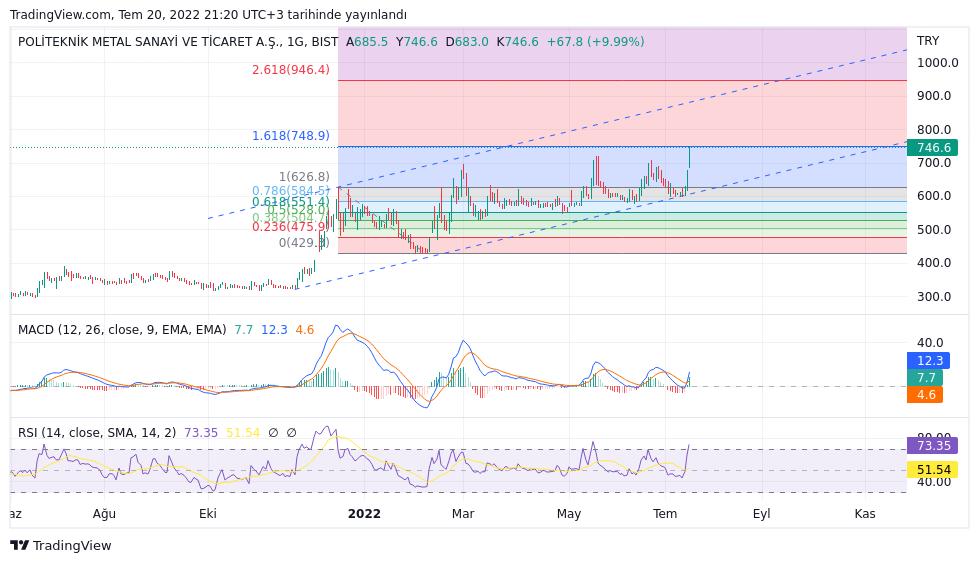Click the Eyl label on time axis

click(762, 514)
